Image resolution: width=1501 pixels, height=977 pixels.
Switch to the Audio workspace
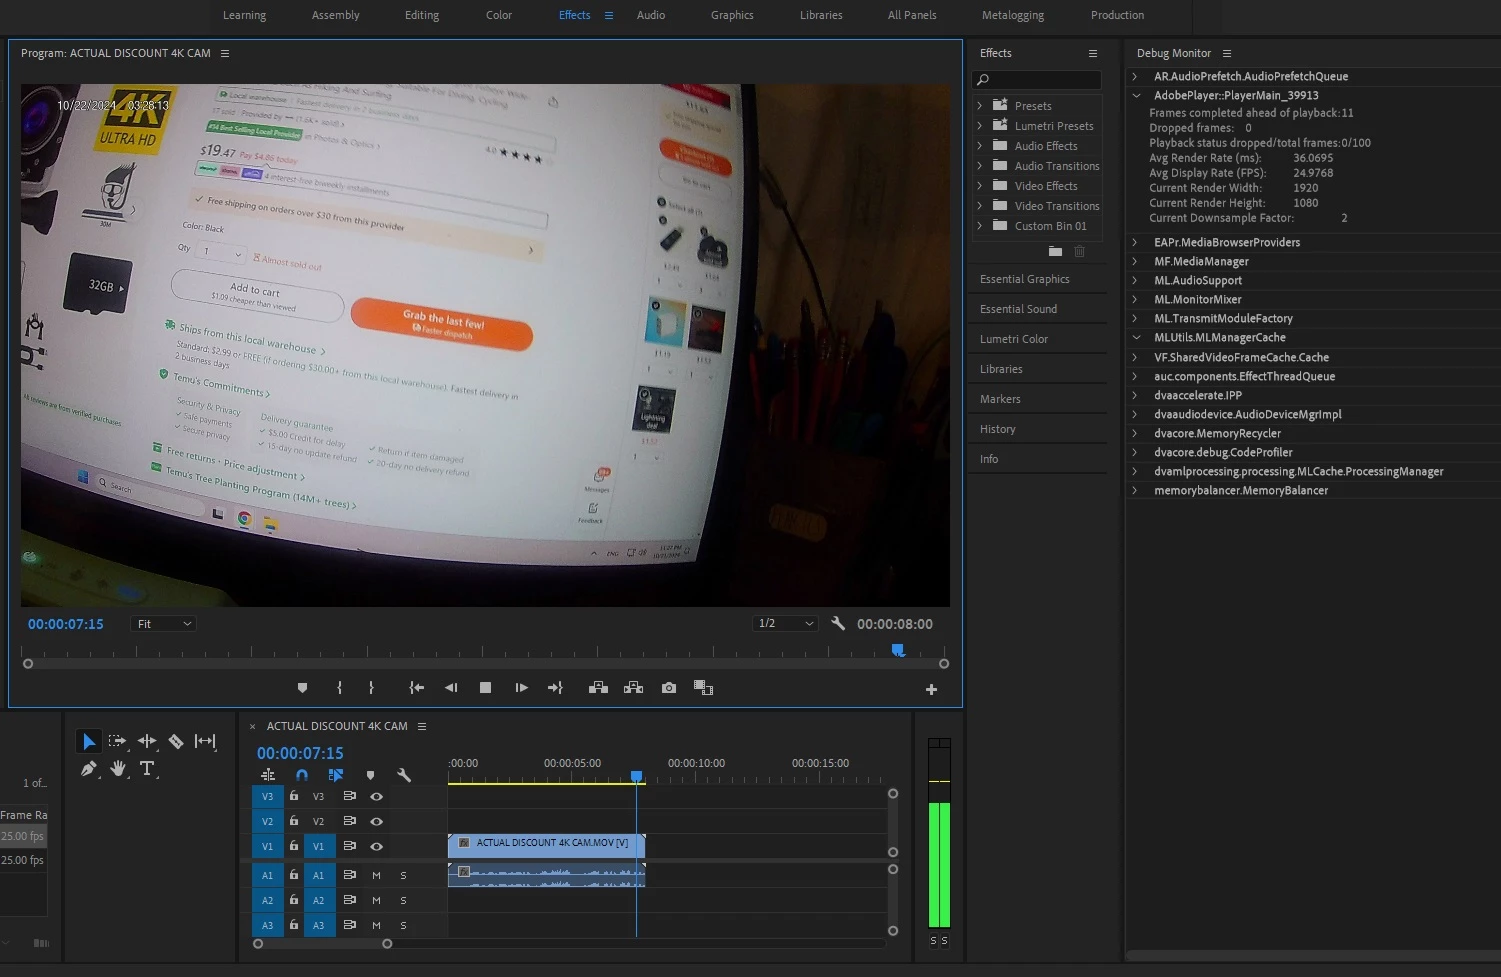[651, 15]
